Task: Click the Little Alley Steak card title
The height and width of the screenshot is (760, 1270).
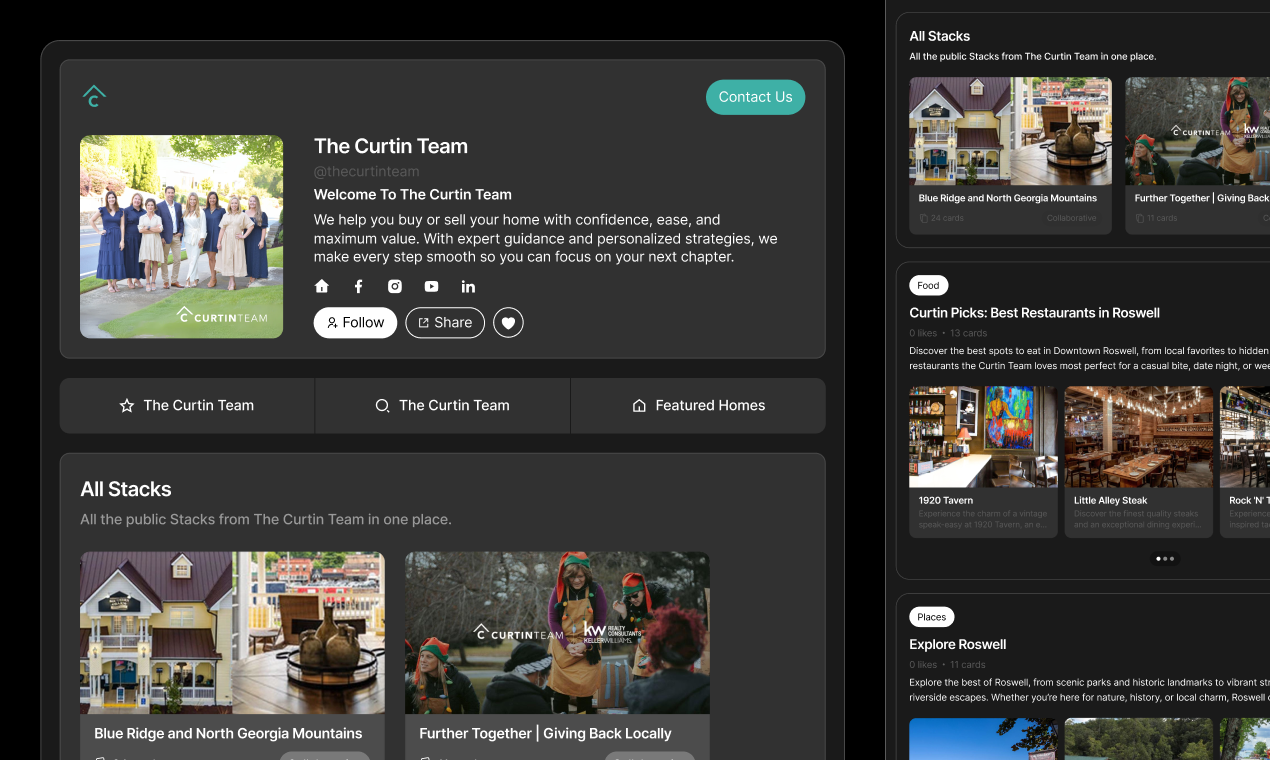Action: click(1110, 500)
